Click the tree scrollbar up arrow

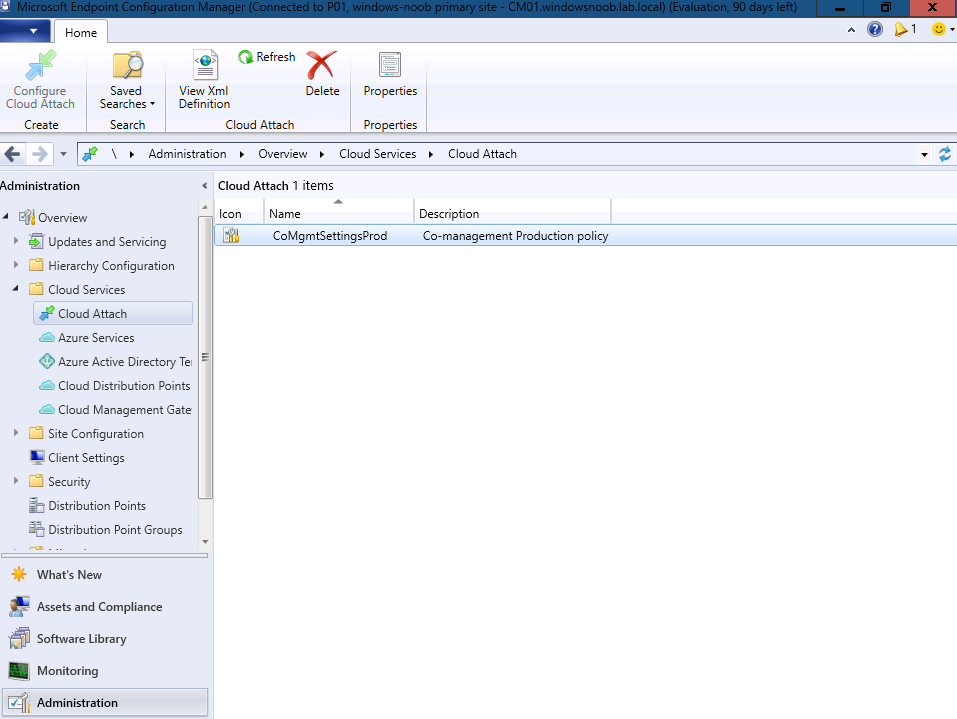pyautogui.click(x=205, y=208)
